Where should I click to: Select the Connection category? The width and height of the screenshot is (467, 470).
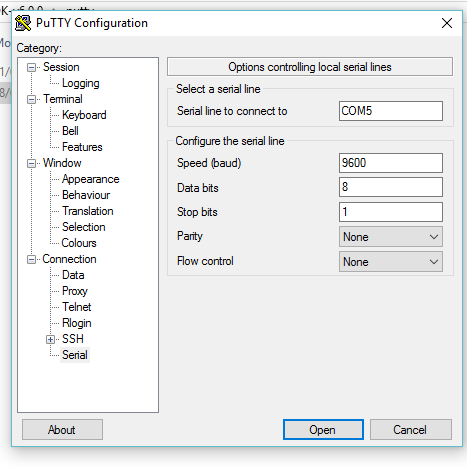click(69, 259)
